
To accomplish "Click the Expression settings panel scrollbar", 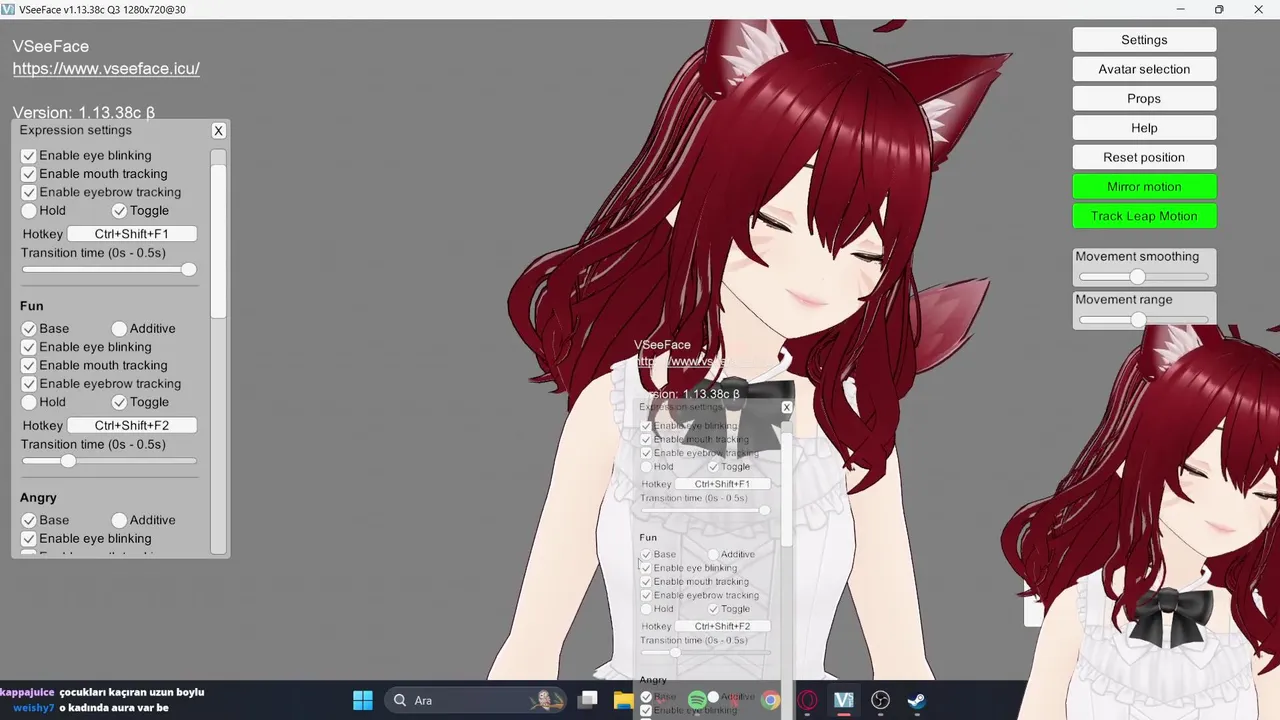I will pos(218,240).
